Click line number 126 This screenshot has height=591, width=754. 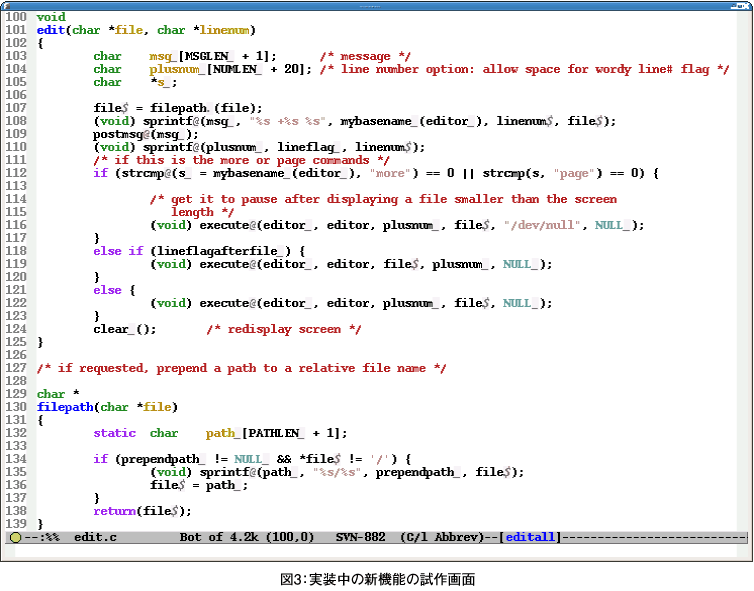pyautogui.click(x=16, y=355)
